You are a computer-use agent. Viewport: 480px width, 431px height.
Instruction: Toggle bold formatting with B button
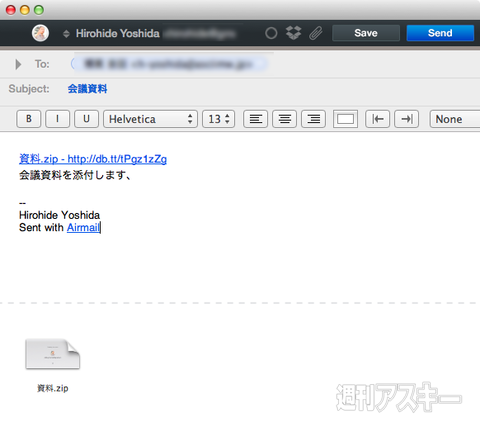[29, 119]
